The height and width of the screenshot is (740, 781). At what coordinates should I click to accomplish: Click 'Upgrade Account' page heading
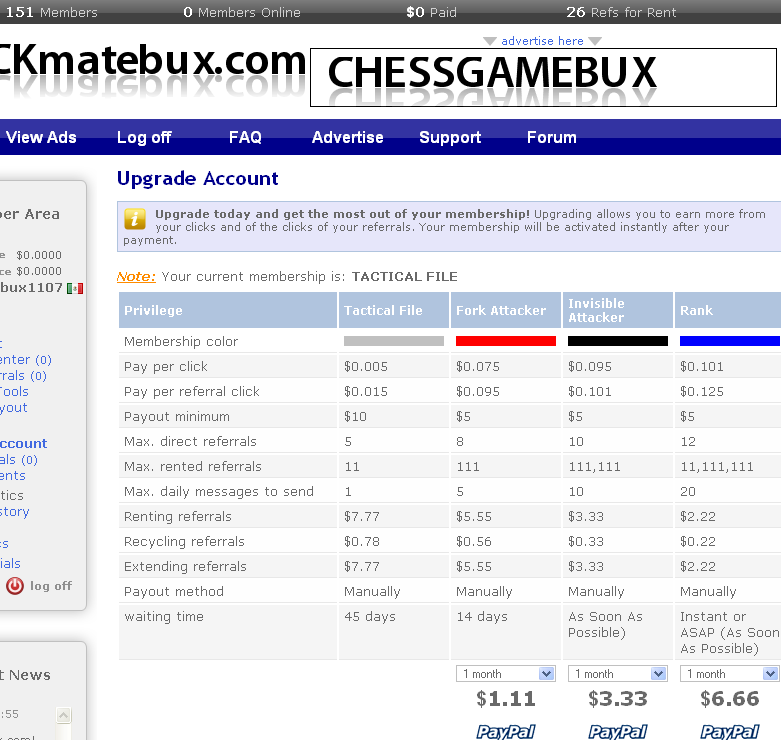point(198,179)
